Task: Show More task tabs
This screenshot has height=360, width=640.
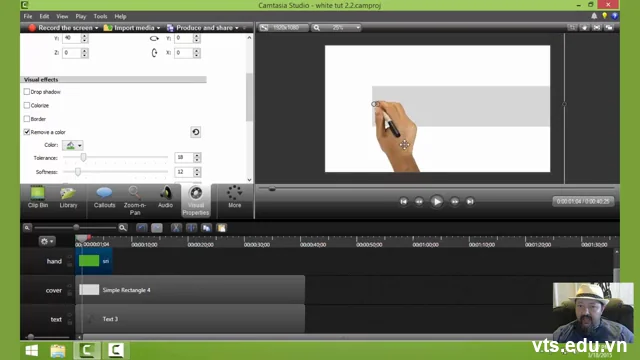Action: coord(234,198)
